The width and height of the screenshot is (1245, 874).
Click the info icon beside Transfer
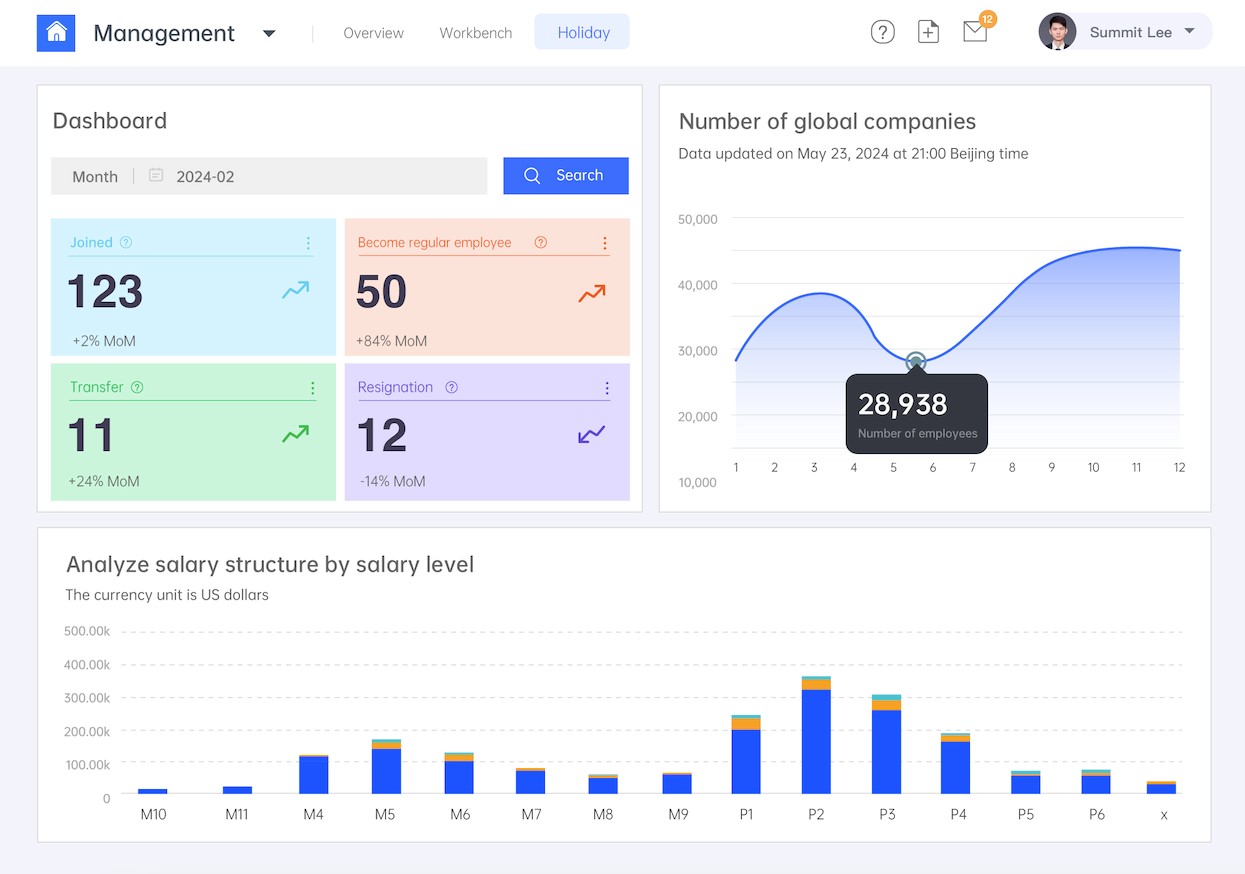point(137,387)
